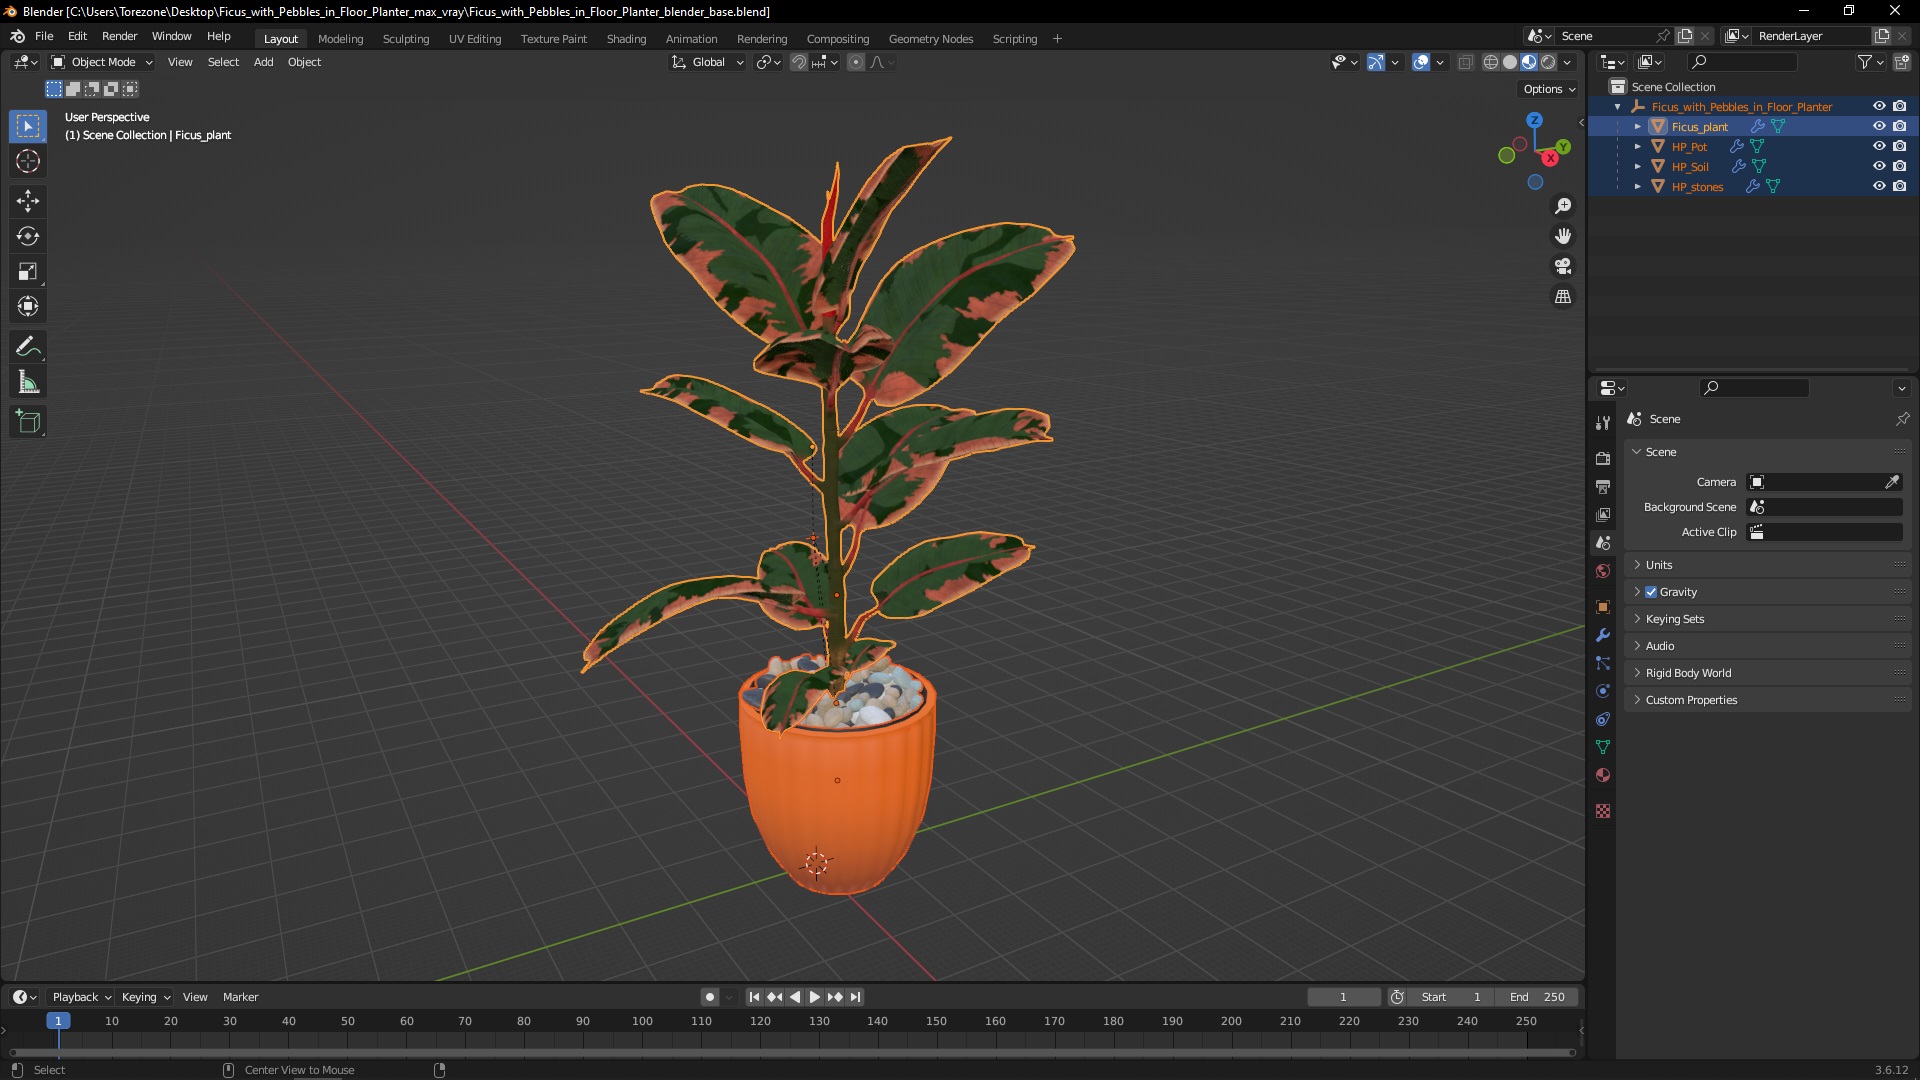Image resolution: width=1920 pixels, height=1080 pixels.
Task: Disable HP_stones in renders
Action: point(1899,187)
